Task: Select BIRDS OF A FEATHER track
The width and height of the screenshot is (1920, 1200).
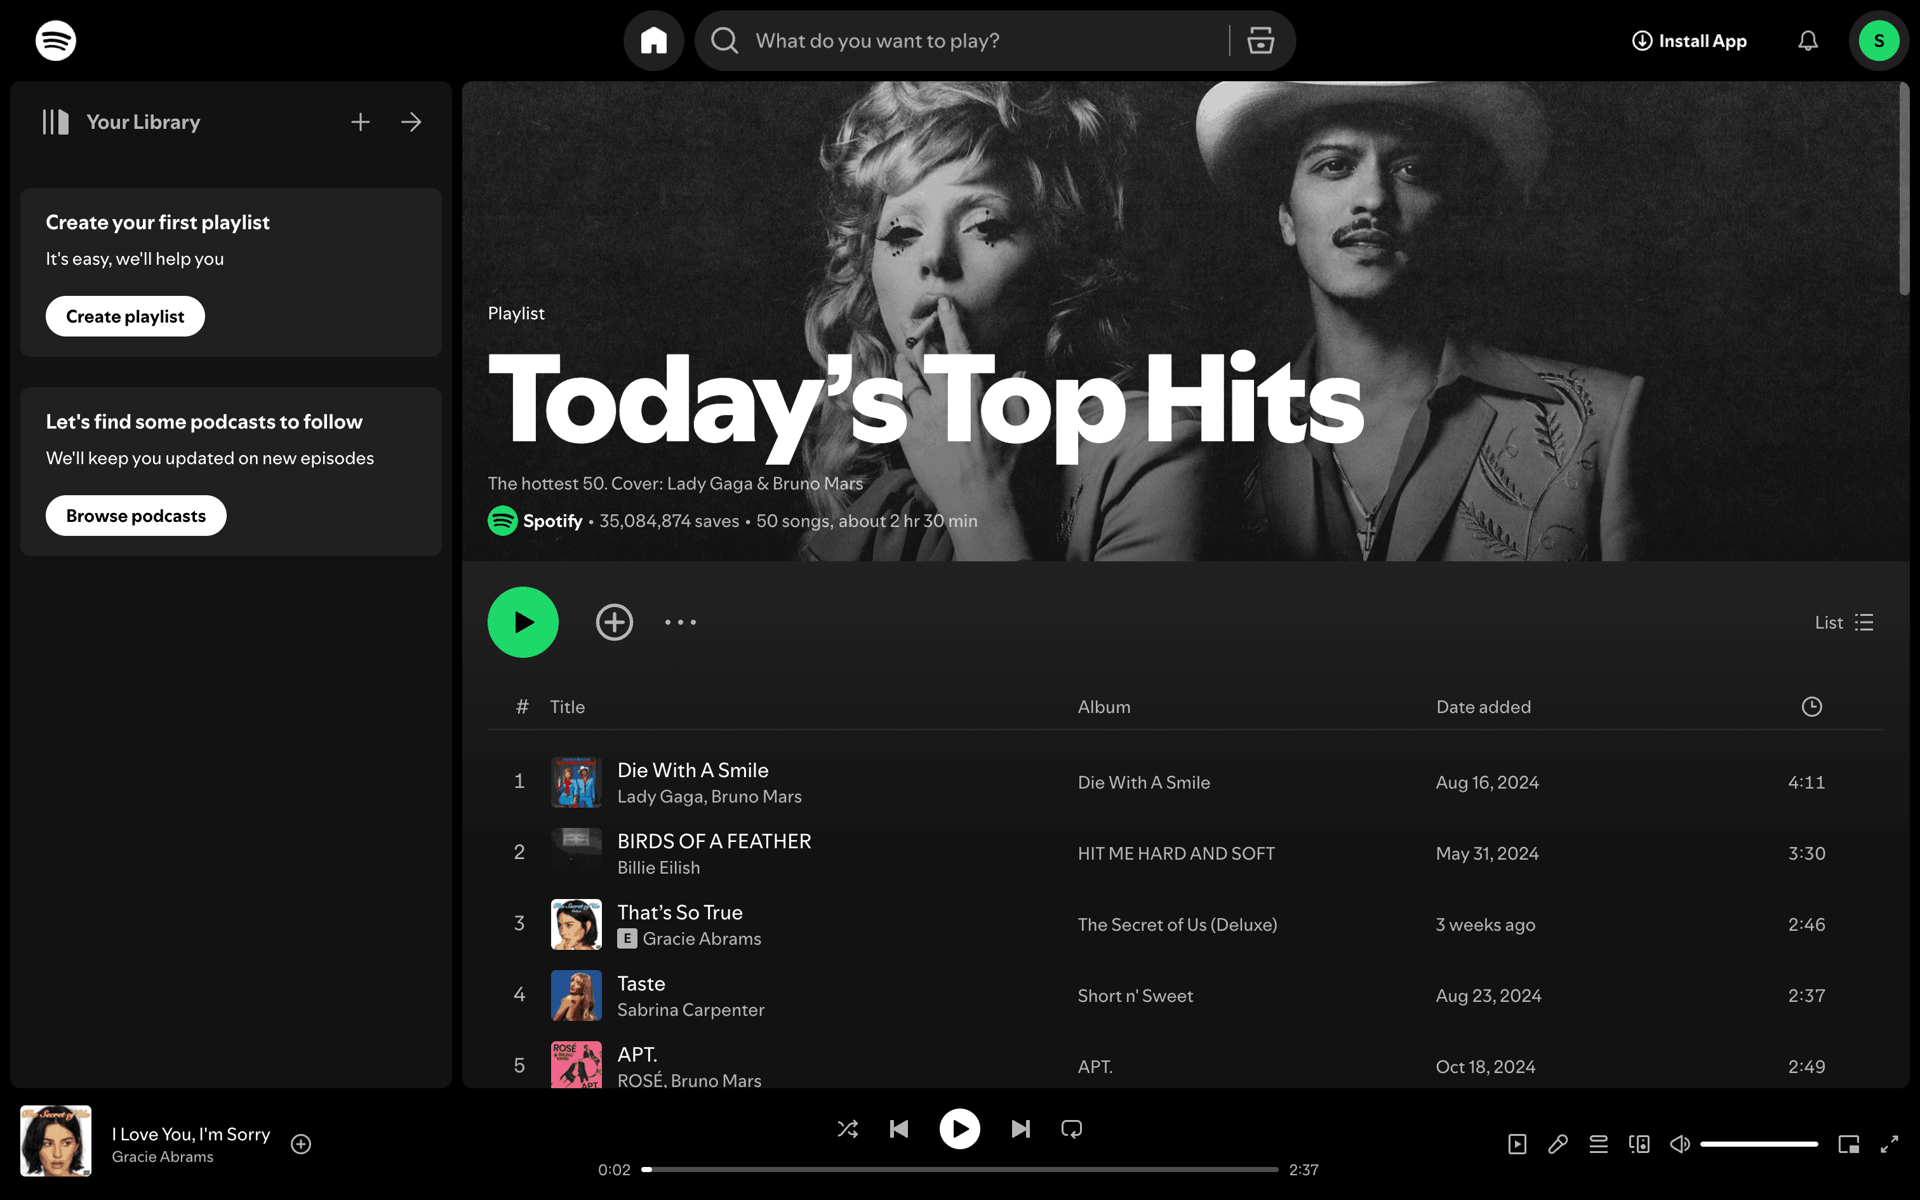Action: [714, 841]
